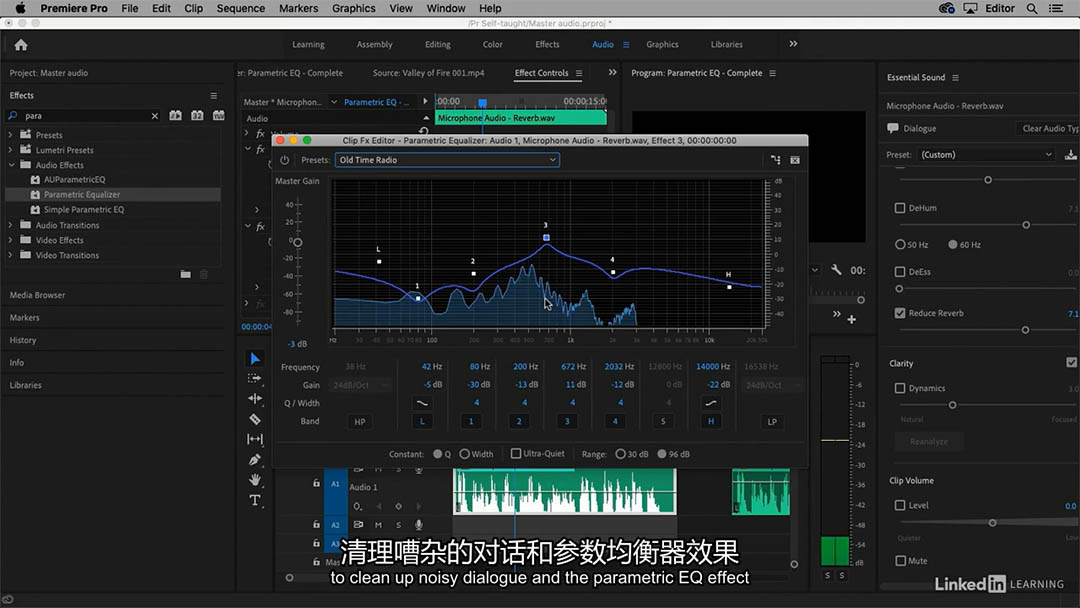The height and width of the screenshot is (608, 1080).
Task: Toggle A1 voice-over record microphone
Action: 418,470
